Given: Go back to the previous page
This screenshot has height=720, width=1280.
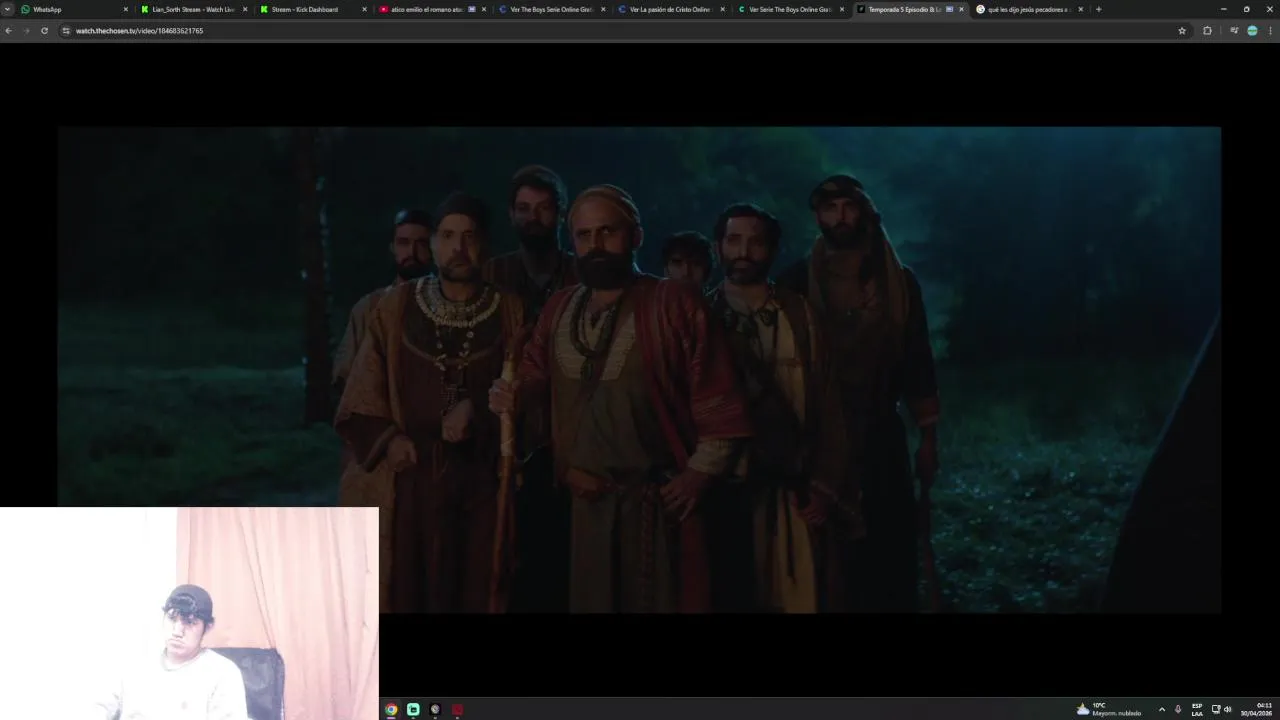Looking at the screenshot, I should point(9,31).
